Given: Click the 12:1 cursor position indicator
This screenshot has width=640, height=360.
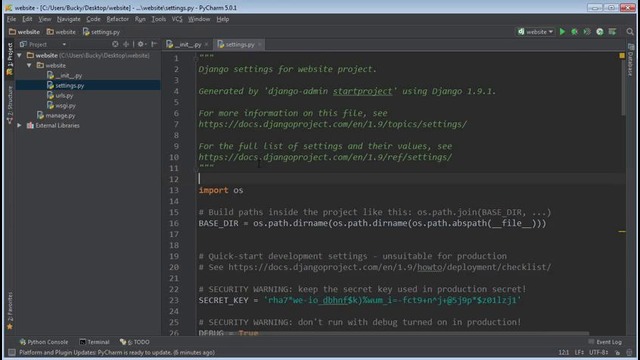Looking at the screenshot, I should point(564,352).
